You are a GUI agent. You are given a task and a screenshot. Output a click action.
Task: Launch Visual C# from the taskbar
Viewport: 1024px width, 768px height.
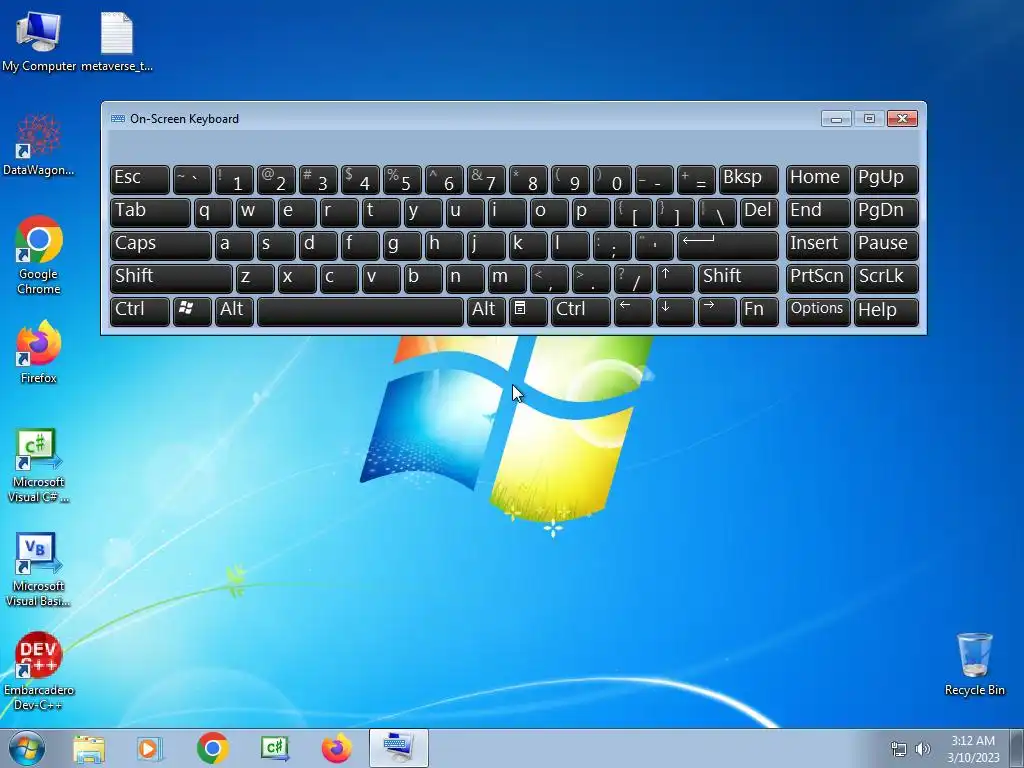point(274,748)
